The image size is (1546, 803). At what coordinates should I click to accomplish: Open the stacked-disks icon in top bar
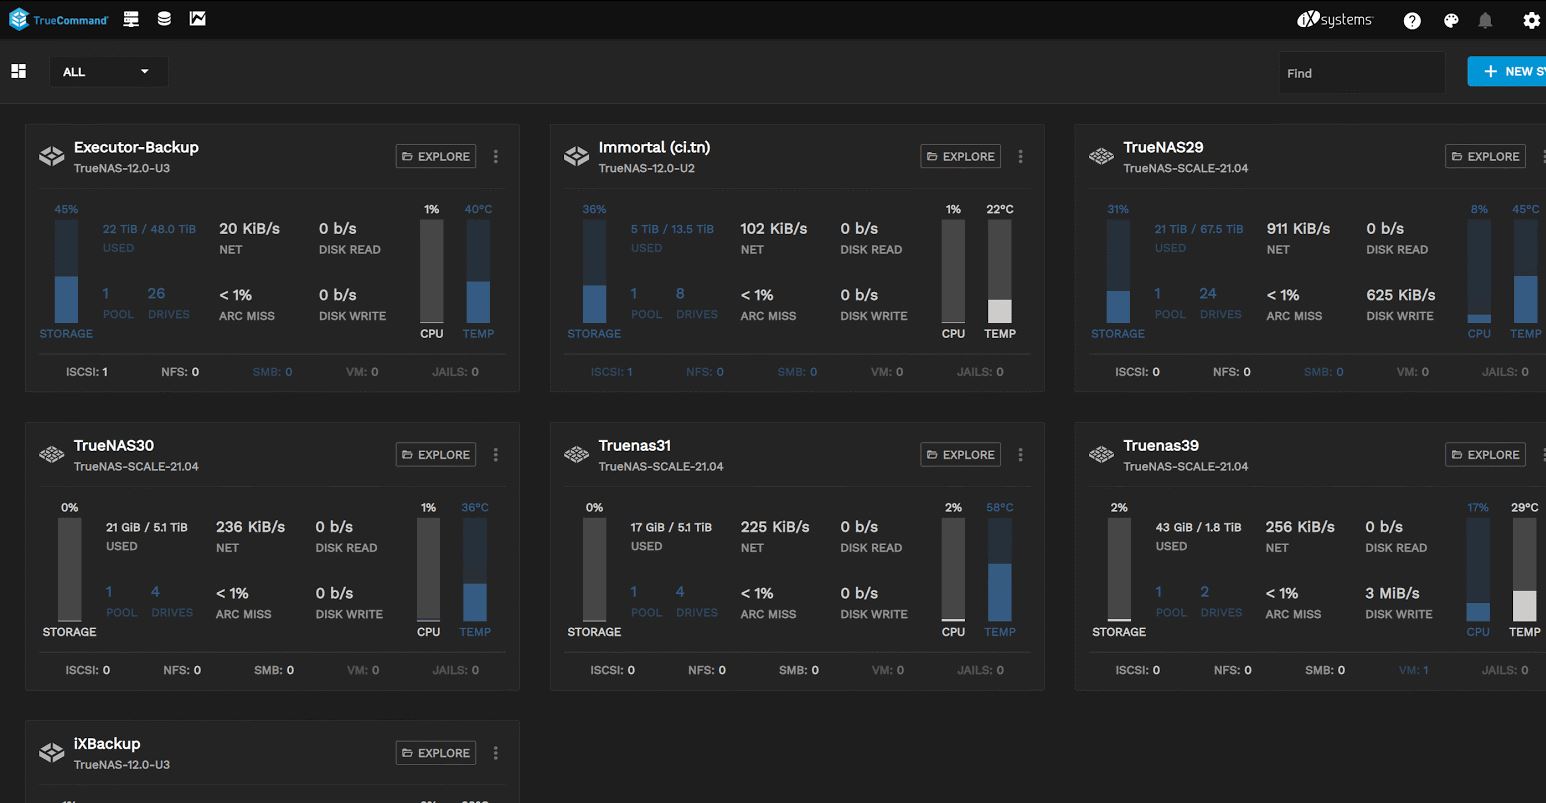pos(164,19)
